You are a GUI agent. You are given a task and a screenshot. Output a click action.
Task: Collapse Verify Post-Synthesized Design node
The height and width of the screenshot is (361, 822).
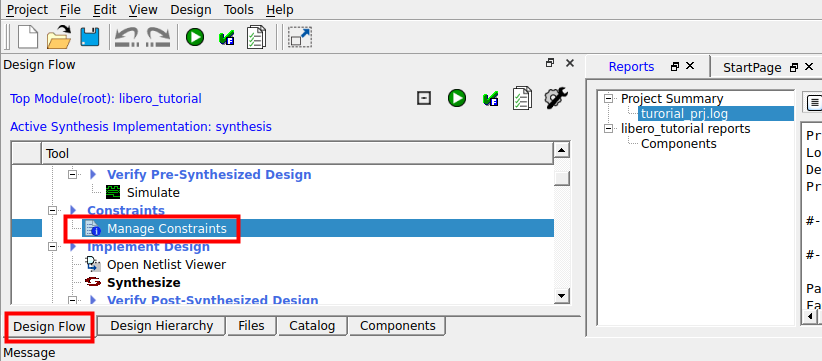[x=73, y=300]
